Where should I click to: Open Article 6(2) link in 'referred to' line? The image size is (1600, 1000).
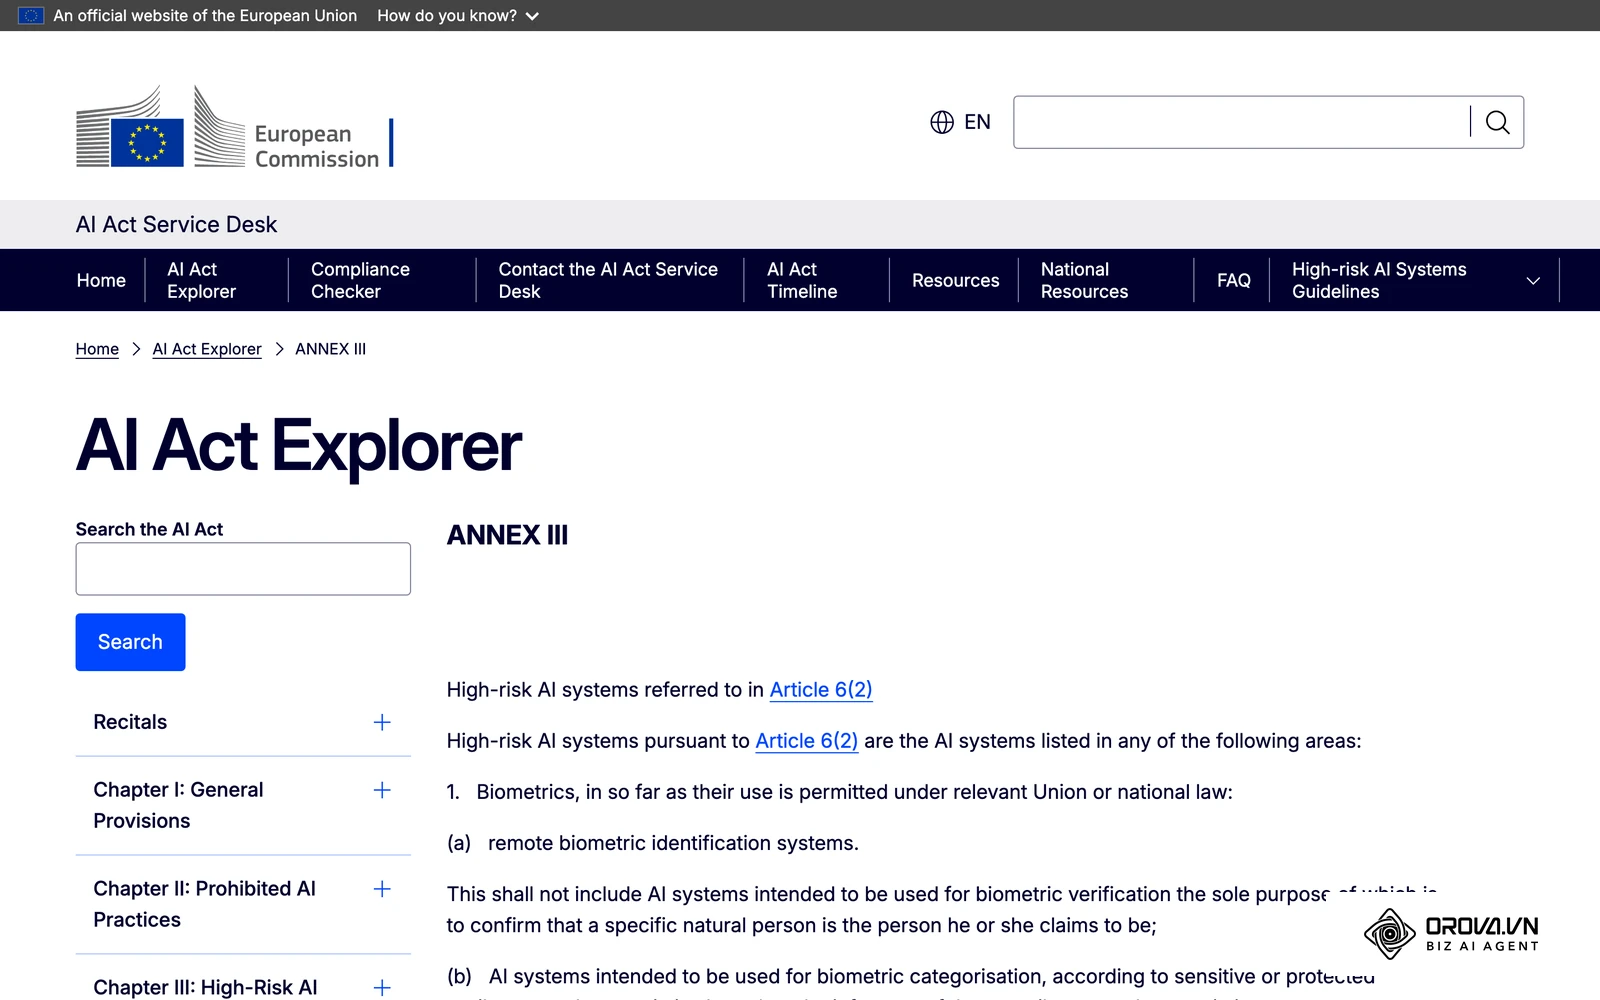tap(821, 690)
